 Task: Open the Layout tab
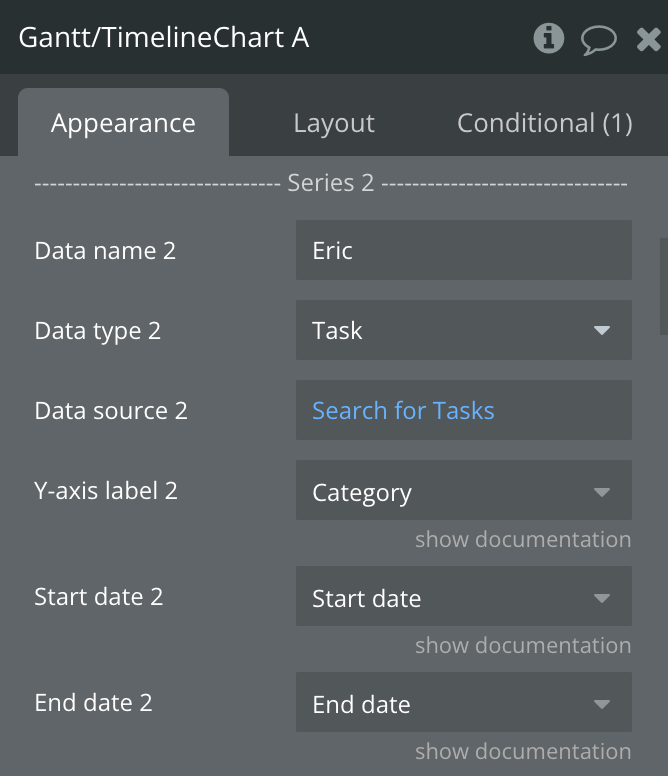tap(334, 123)
